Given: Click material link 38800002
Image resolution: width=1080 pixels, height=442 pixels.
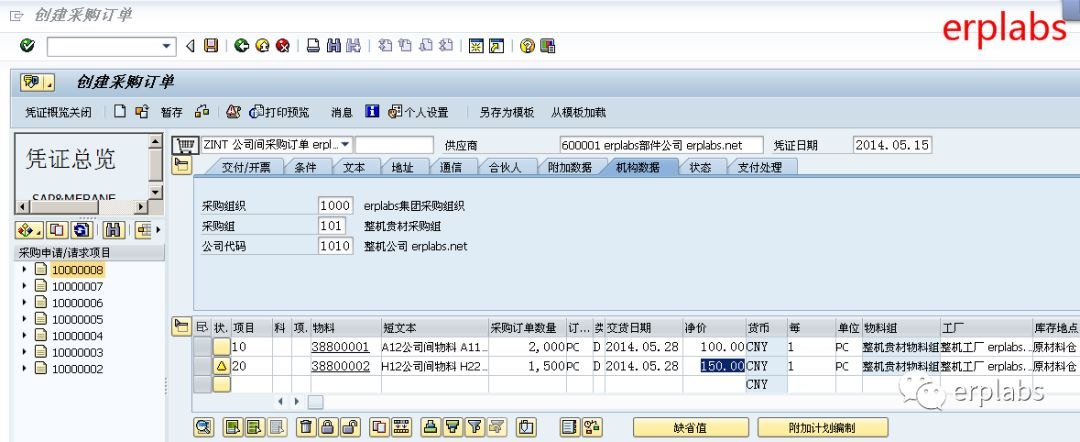Looking at the screenshot, I should coord(340,366).
